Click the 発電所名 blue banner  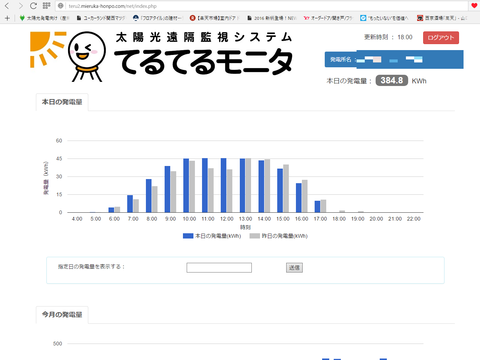click(x=394, y=60)
